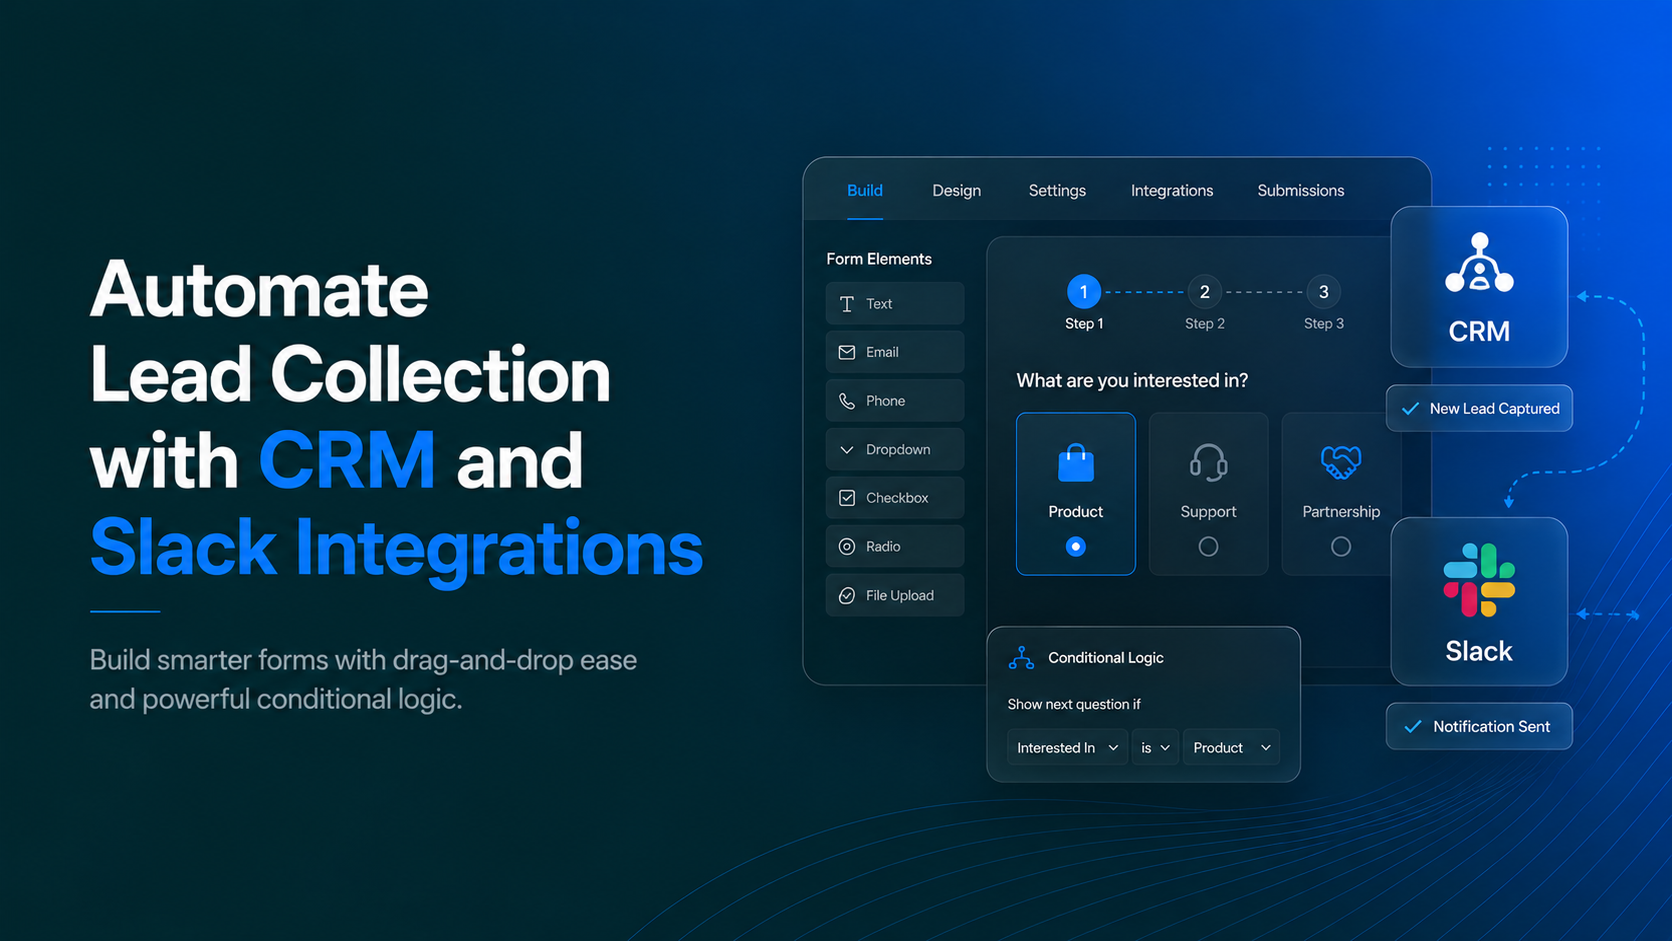Viewport: 1672px width, 941px height.
Task: Add the Phone form element
Action: click(895, 401)
